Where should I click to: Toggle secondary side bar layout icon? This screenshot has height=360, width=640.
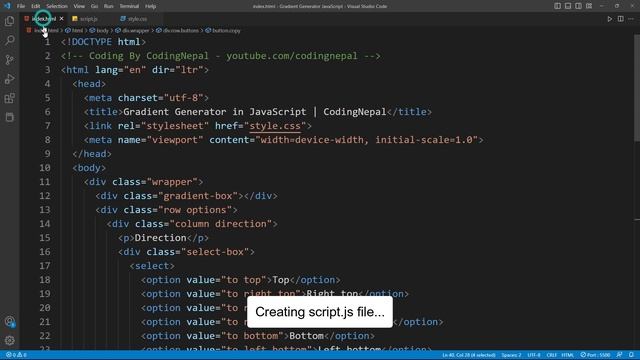point(578,6)
